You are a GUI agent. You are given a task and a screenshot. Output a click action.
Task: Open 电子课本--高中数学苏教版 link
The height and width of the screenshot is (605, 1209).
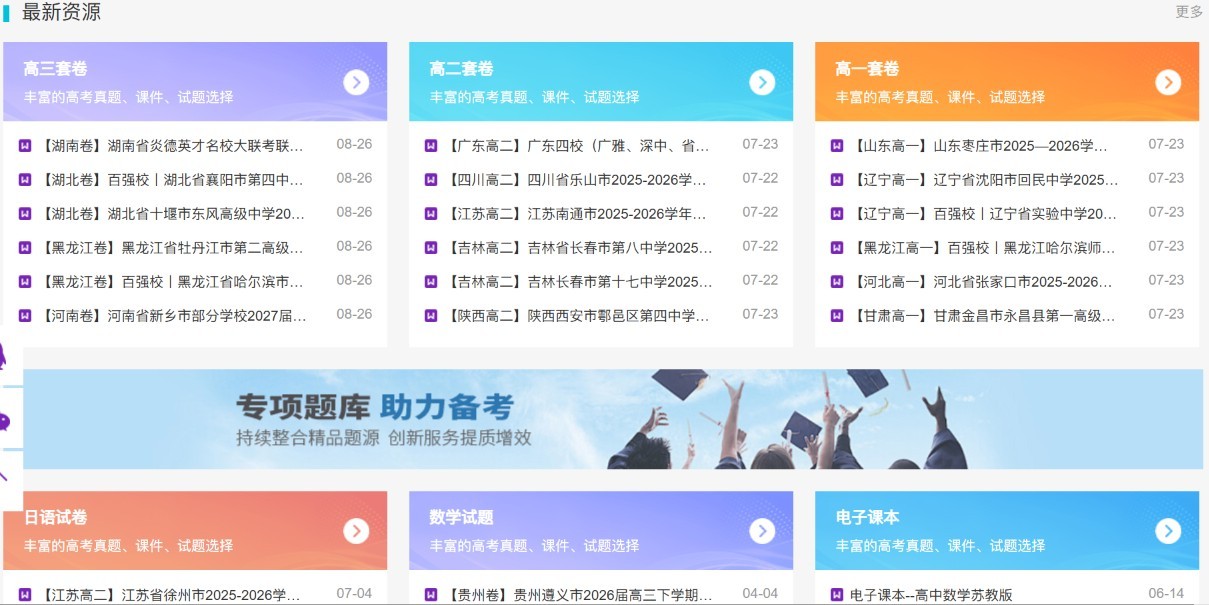pyautogui.click(x=931, y=595)
